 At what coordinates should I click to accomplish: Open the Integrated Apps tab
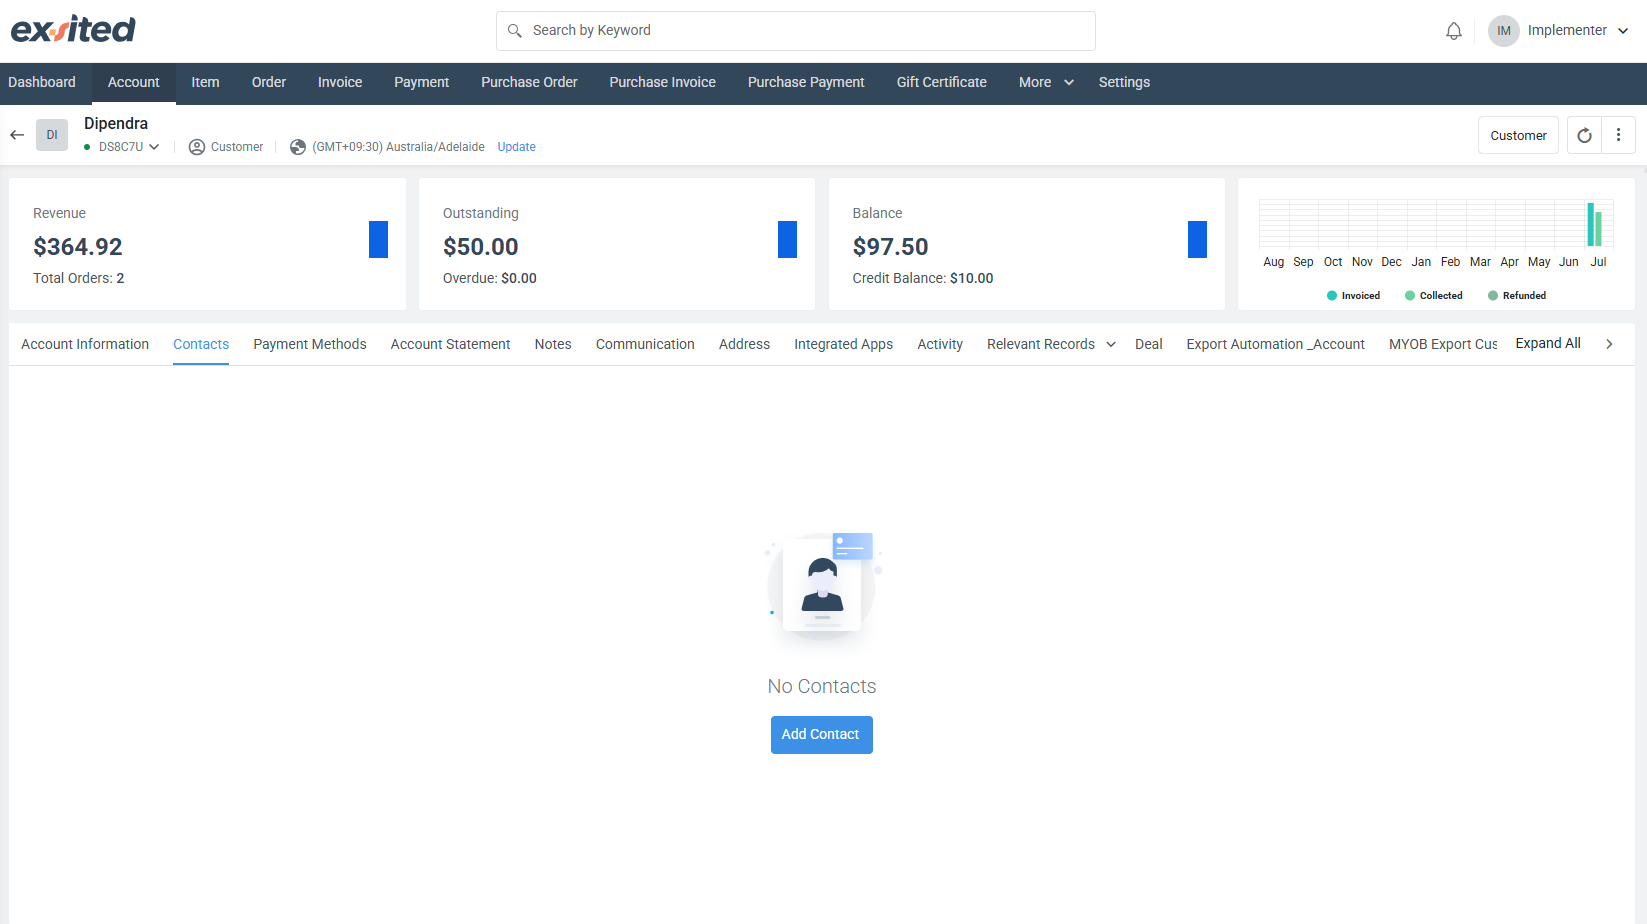(x=843, y=344)
